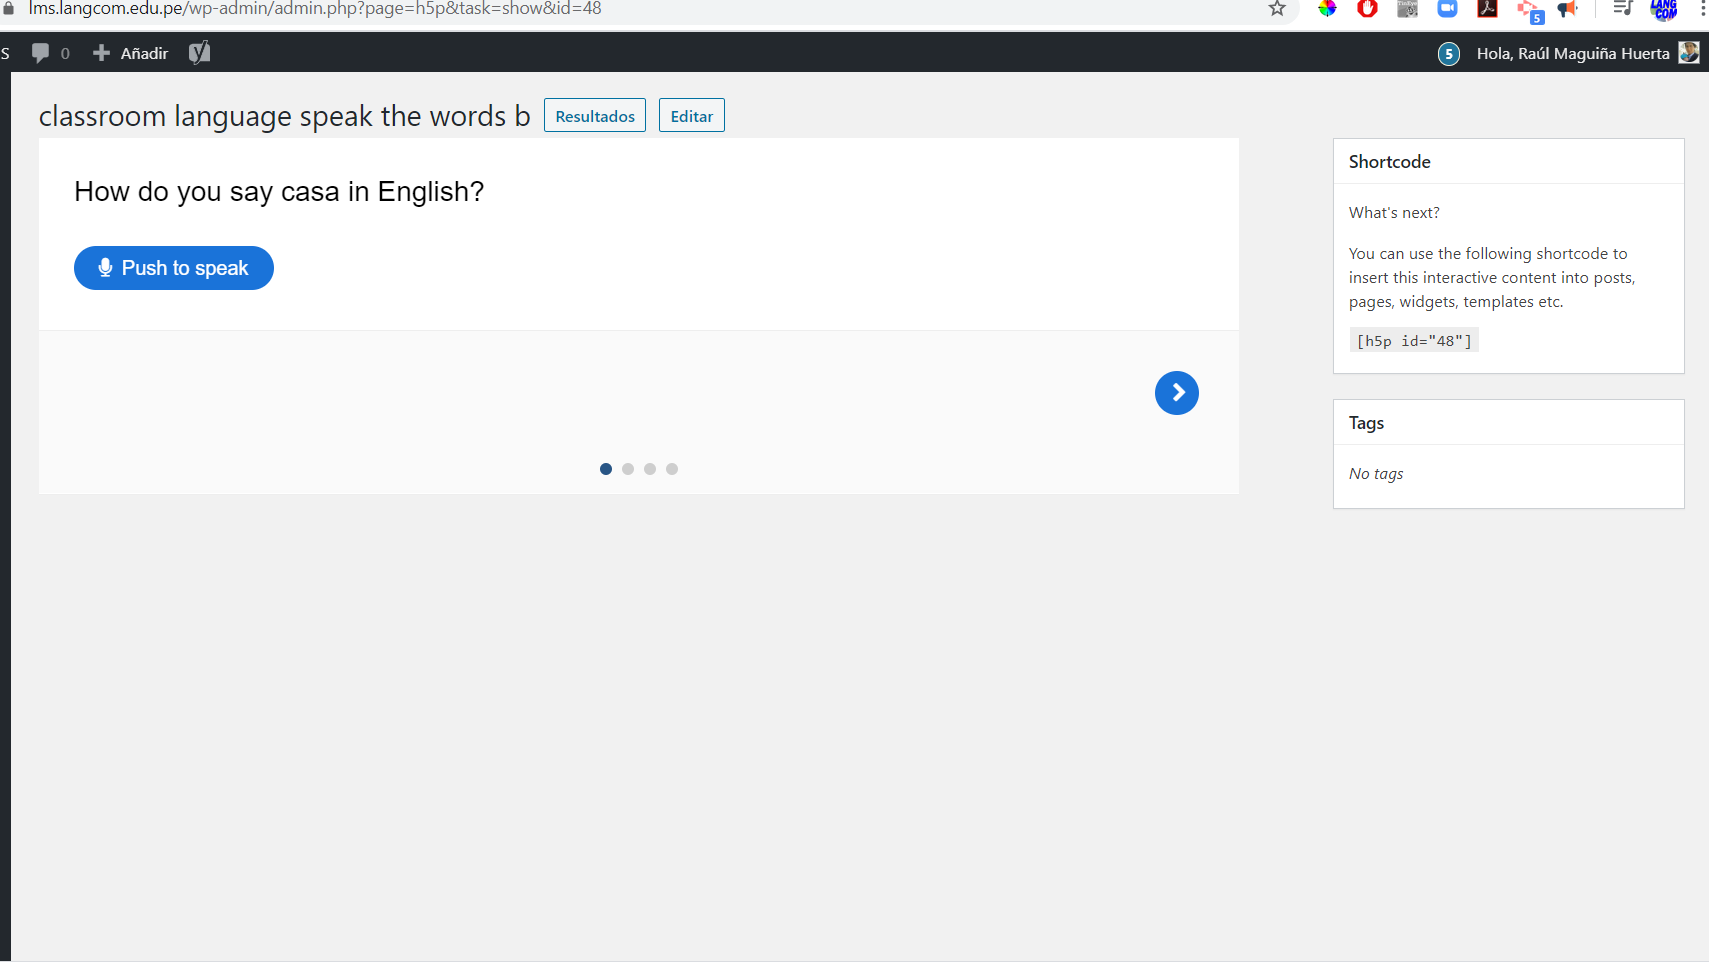Open the Adobe Acrobat extension
The height and width of the screenshot is (963, 1709).
[x=1487, y=9]
